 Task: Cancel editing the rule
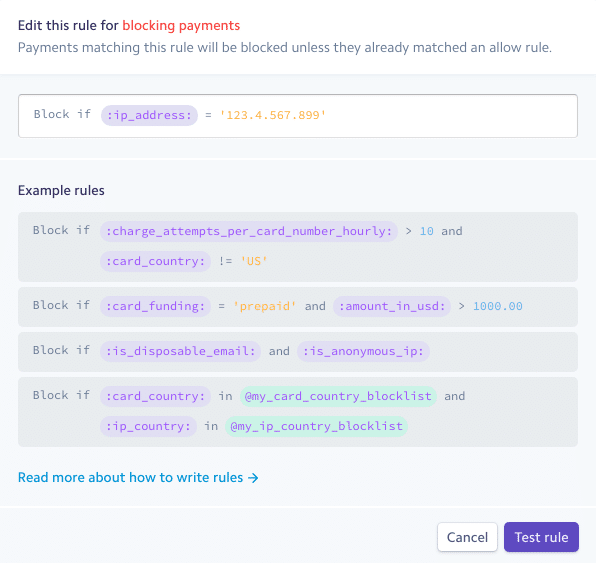(x=467, y=537)
